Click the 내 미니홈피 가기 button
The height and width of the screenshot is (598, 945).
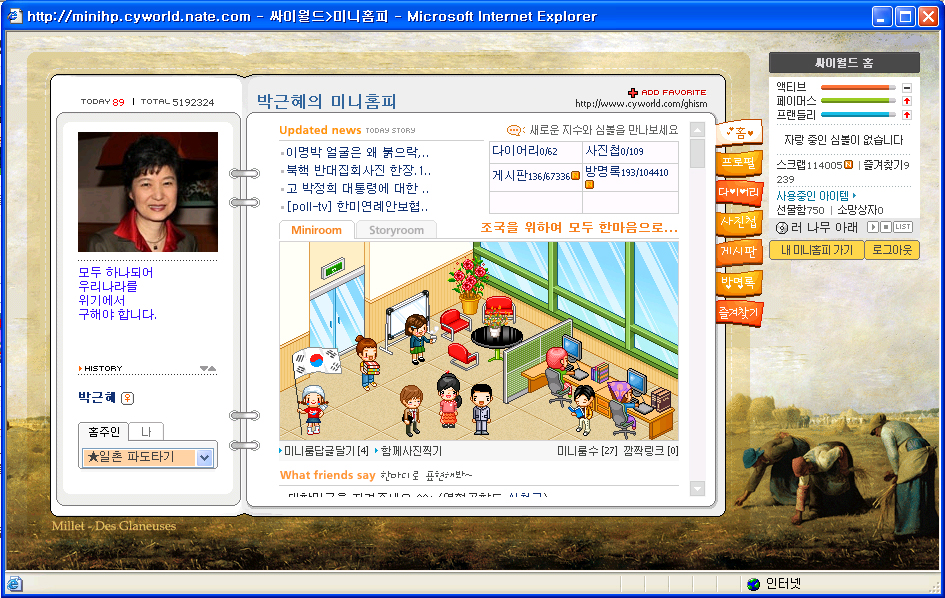[816, 250]
